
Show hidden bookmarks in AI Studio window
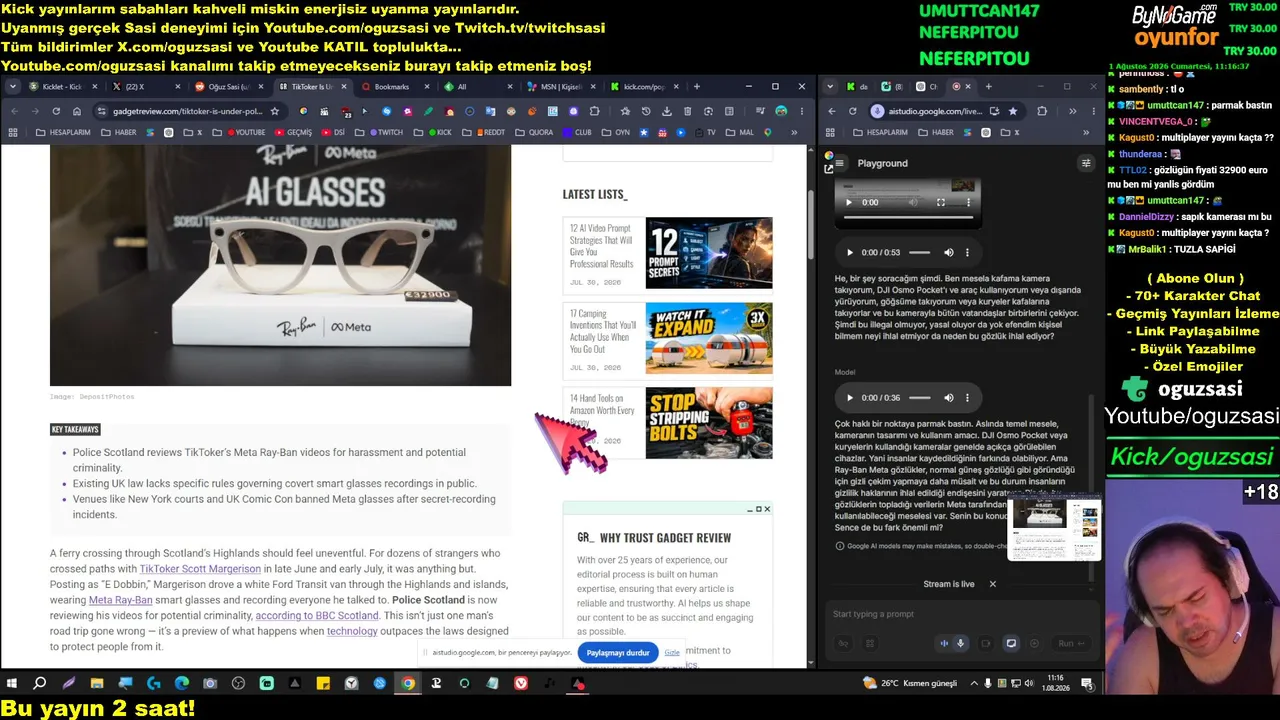point(1088,132)
